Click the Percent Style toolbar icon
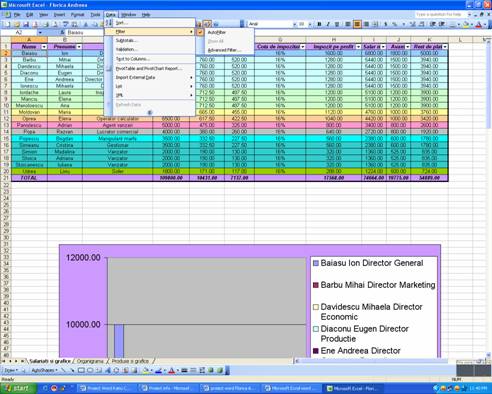This screenshot has width=492, height=394. click(395, 24)
